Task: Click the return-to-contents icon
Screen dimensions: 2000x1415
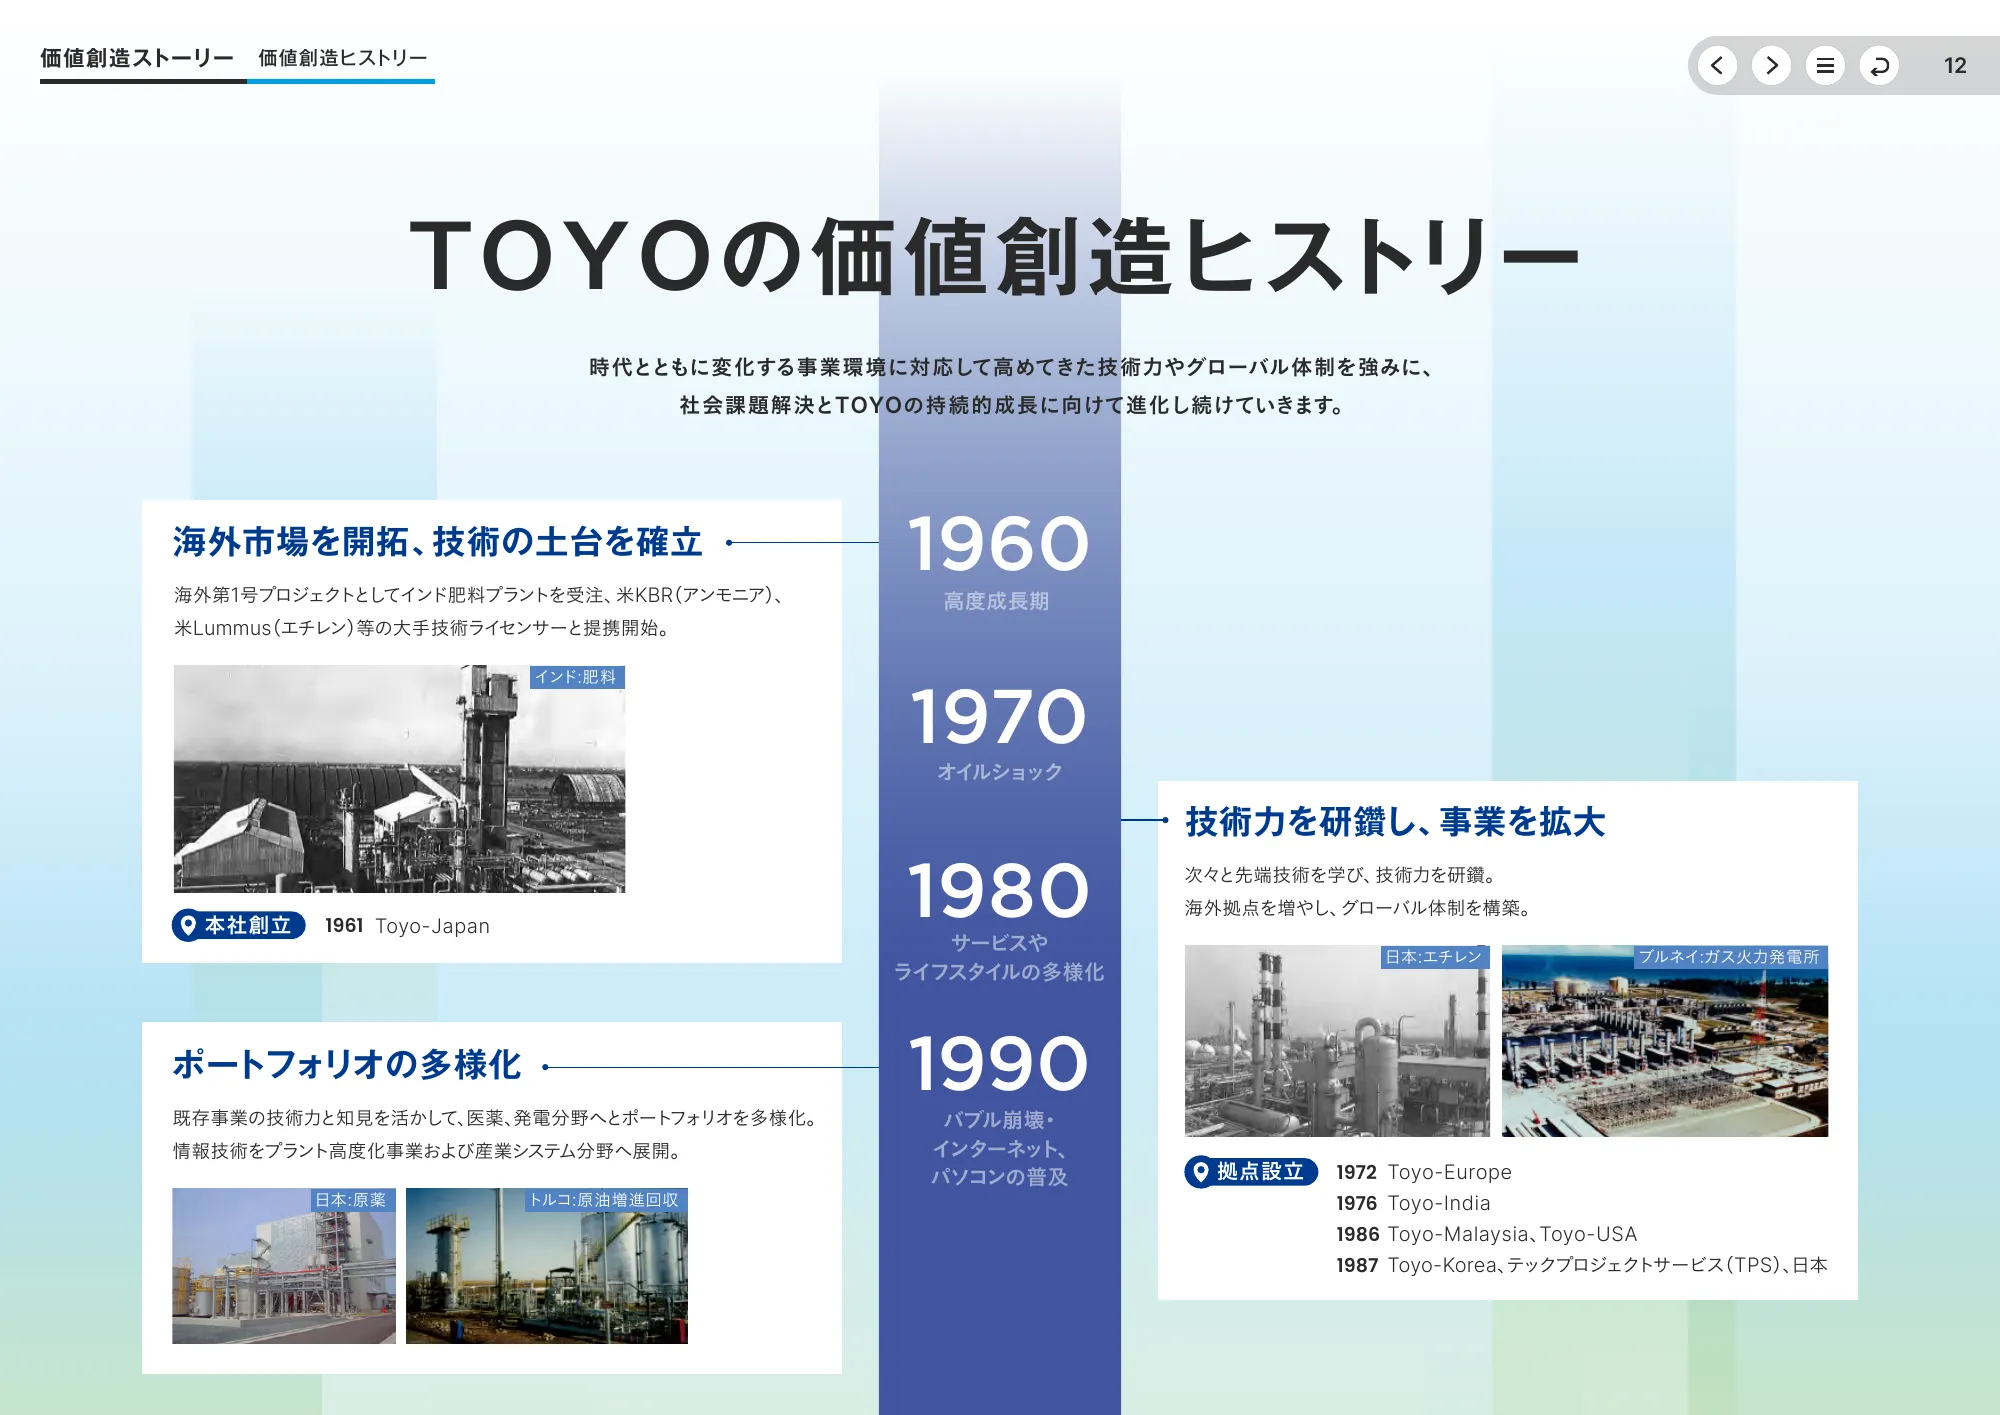Action: (1881, 66)
